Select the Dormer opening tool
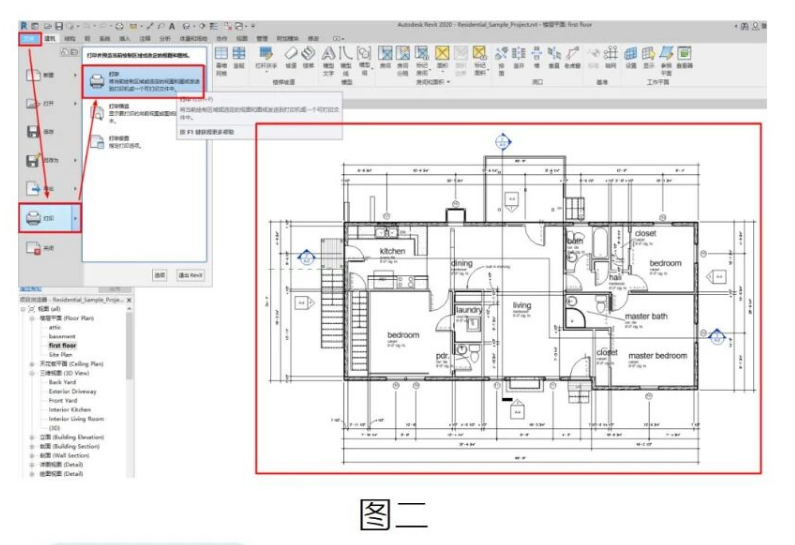795x545 pixels. [x=572, y=57]
